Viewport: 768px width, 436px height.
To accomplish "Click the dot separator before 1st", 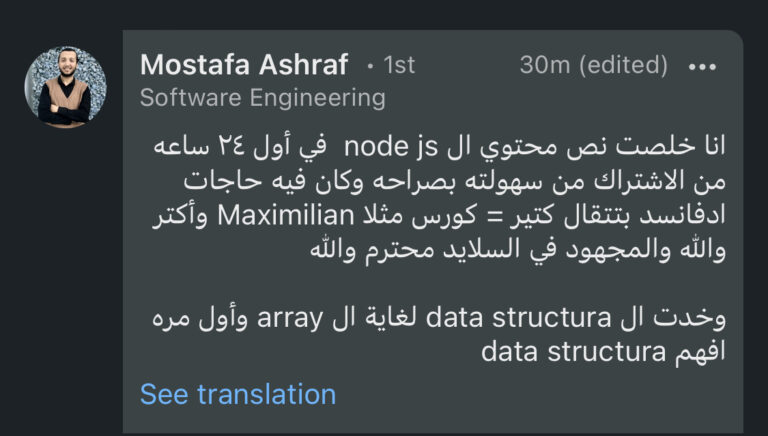I will point(370,66).
